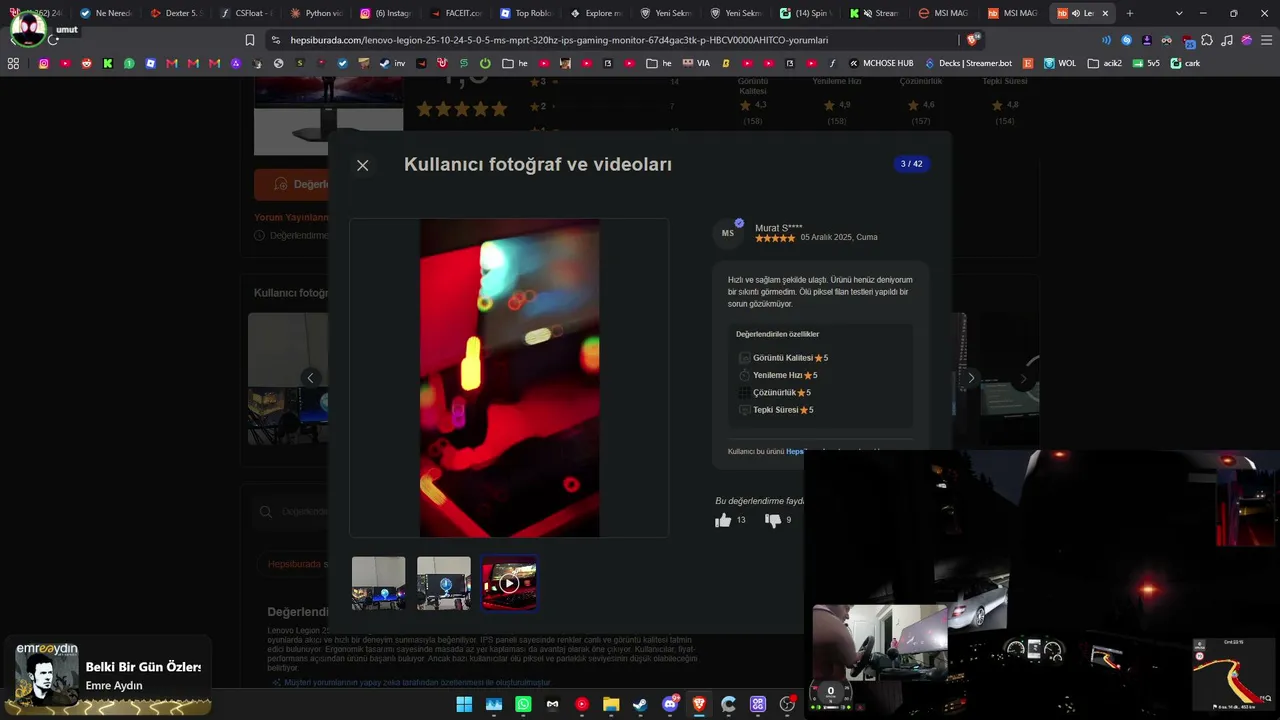1280x720 pixels.
Task: Open the MCHOSE HUB bookmark
Action: [x=881, y=63]
